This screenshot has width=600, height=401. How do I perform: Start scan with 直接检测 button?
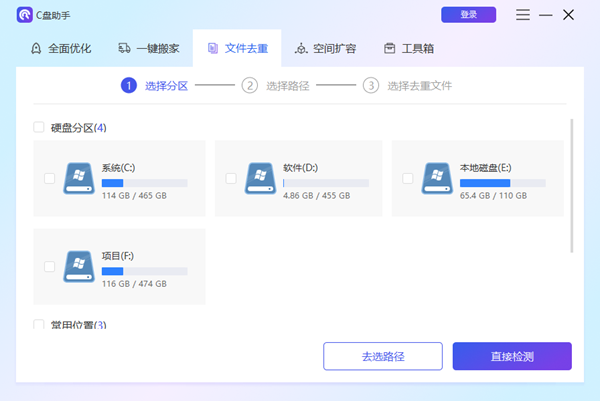tap(511, 356)
